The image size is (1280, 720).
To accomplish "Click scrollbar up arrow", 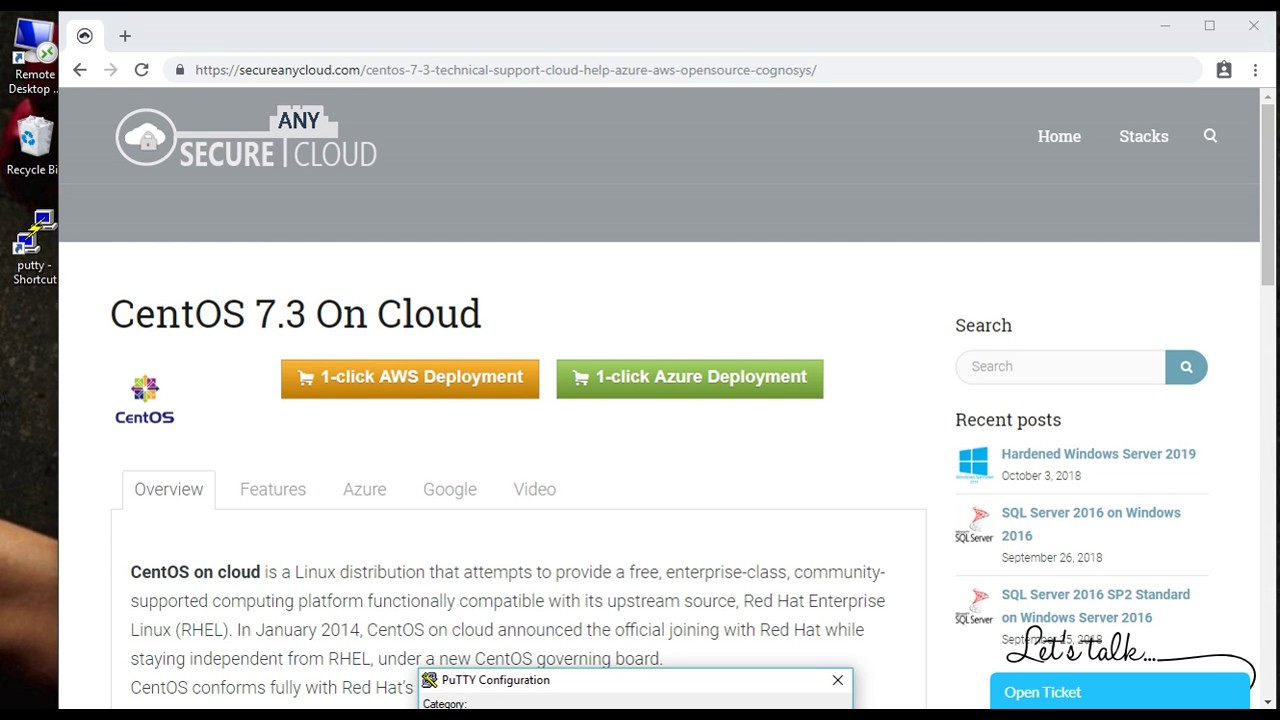I will 1269,96.
